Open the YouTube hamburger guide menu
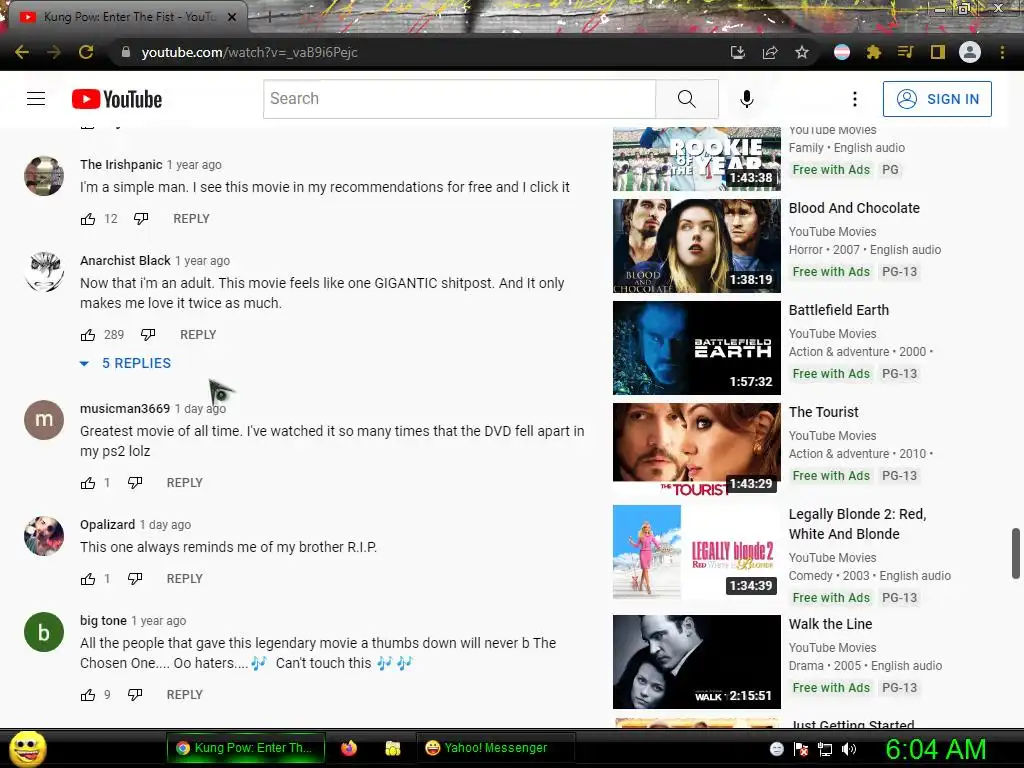The width and height of the screenshot is (1024, 768). tap(36, 99)
